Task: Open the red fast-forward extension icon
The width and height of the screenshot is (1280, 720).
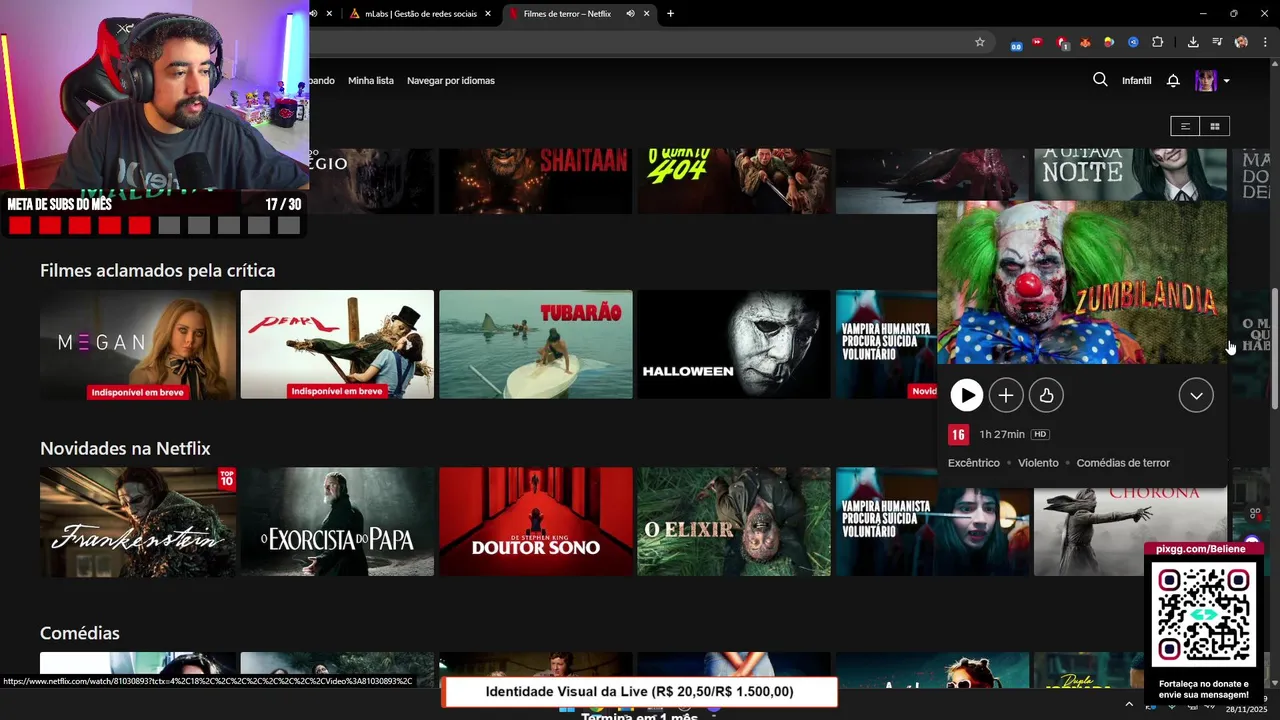Action: point(1037,42)
